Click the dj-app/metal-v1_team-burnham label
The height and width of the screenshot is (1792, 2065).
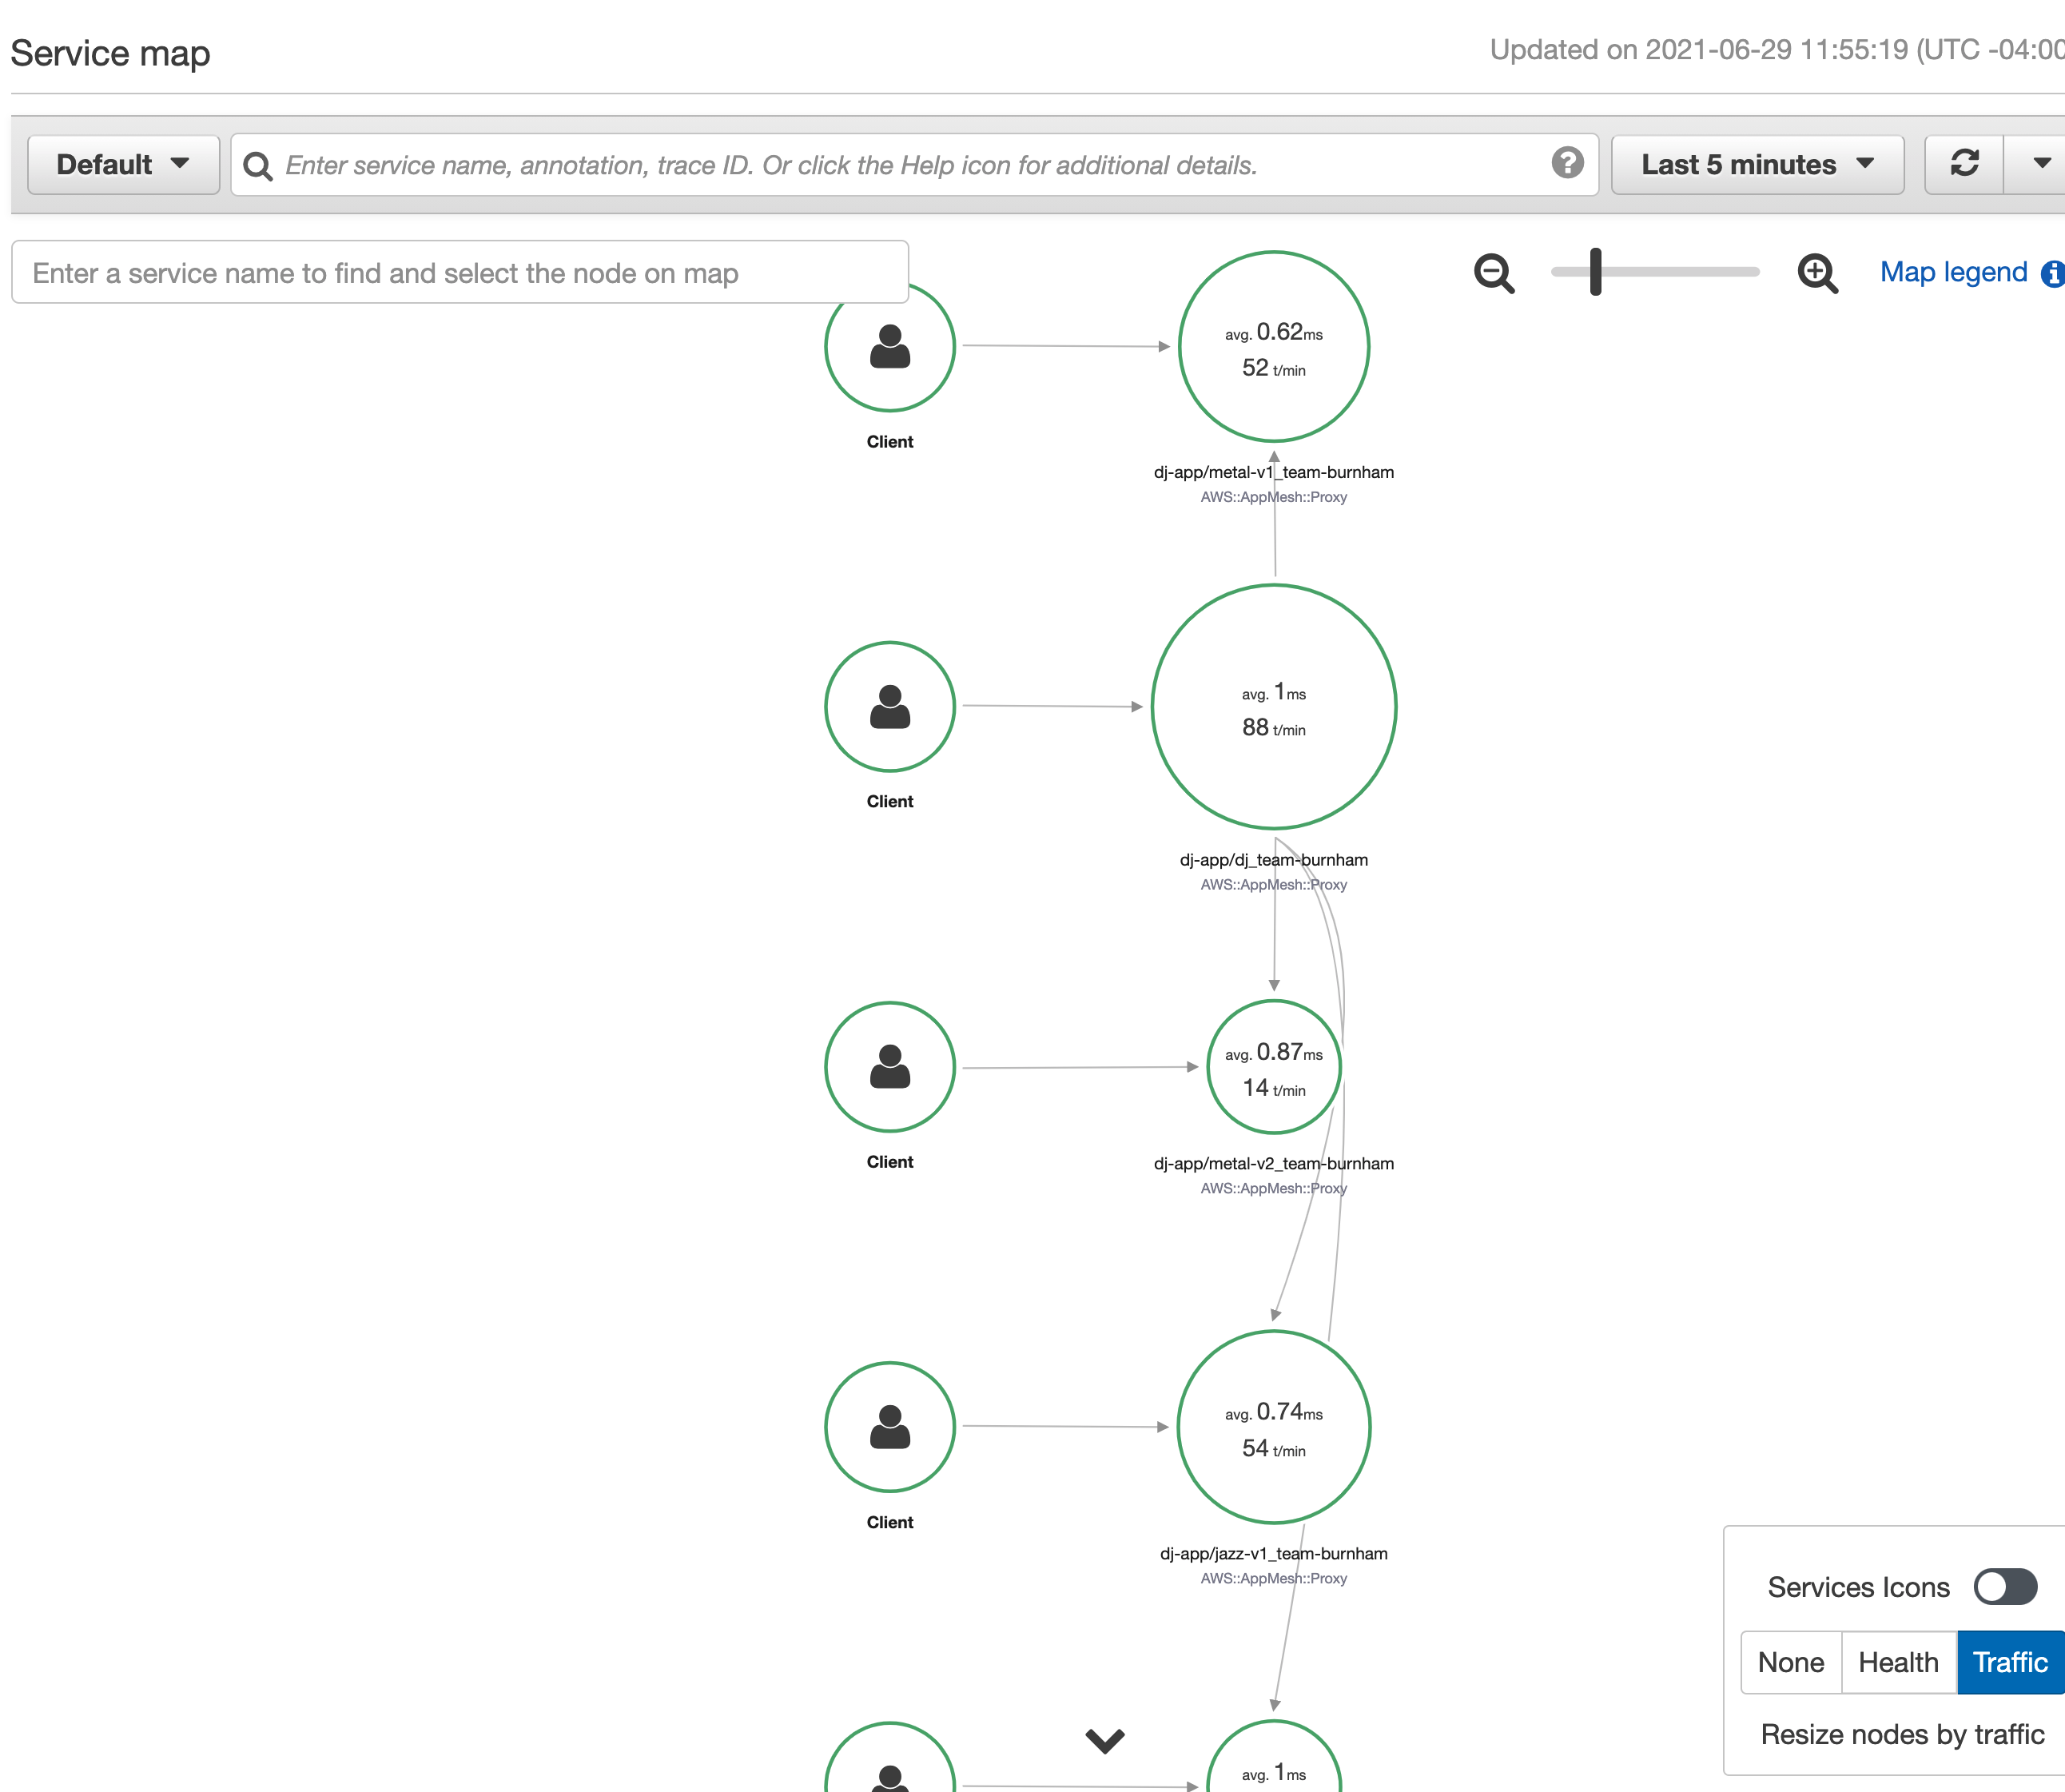click(x=1274, y=472)
